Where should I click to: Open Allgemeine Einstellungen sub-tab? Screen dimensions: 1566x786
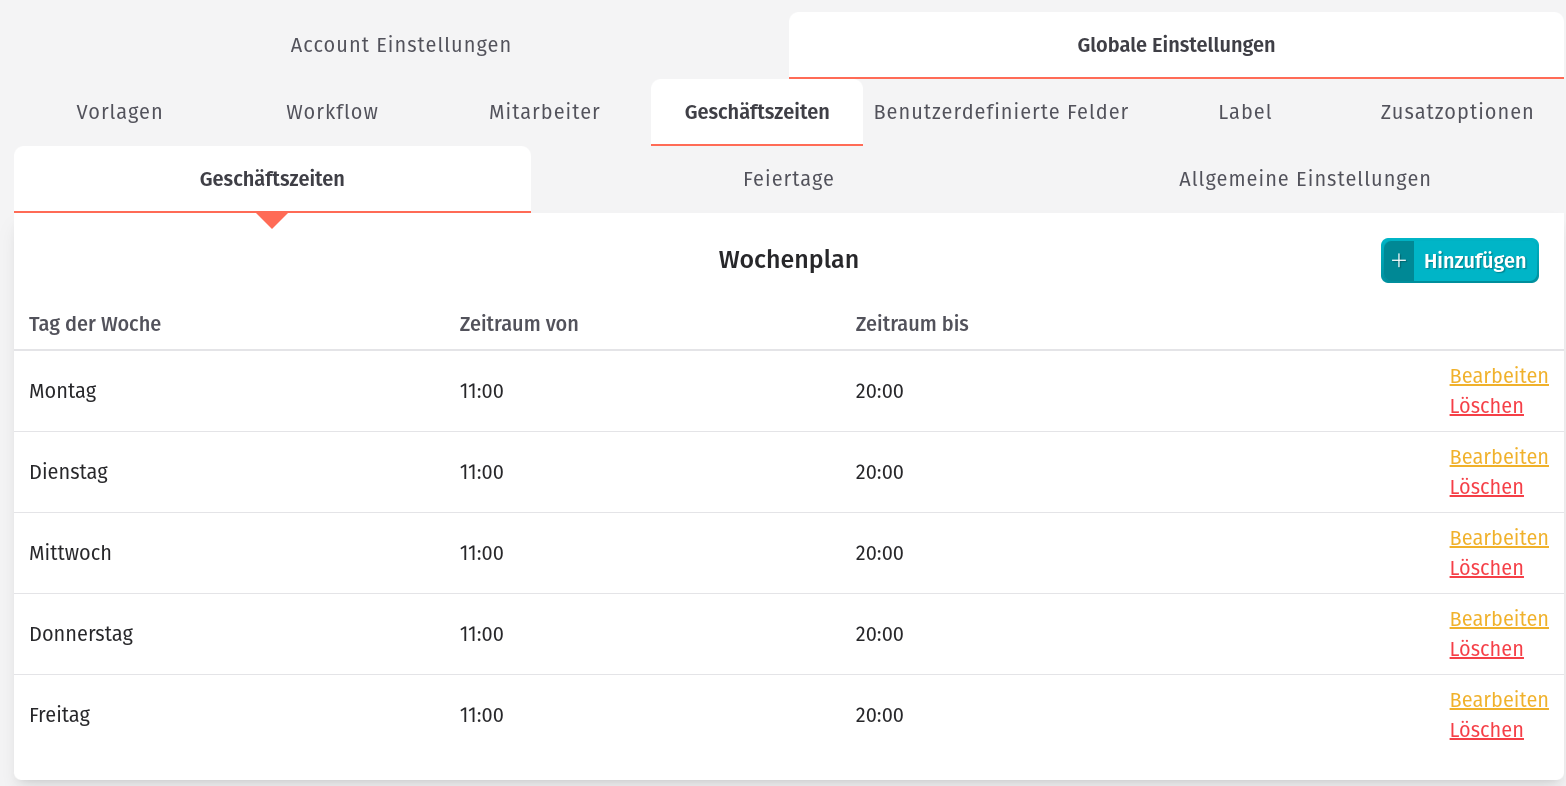(x=1305, y=179)
